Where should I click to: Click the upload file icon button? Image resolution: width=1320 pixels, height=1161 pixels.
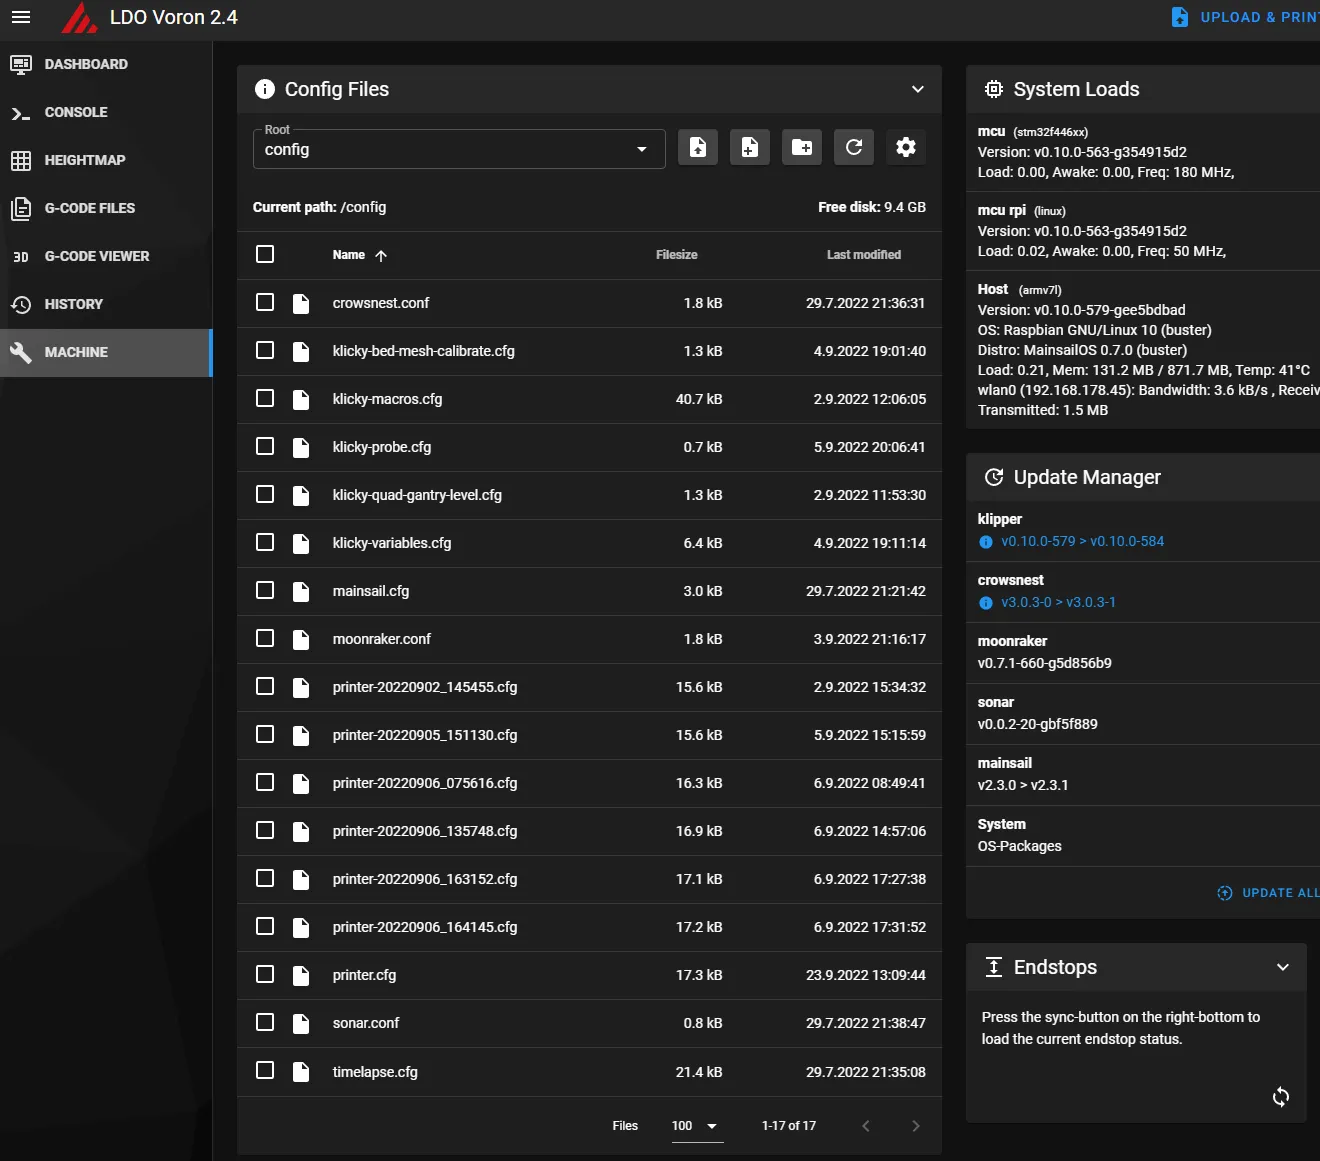tap(698, 148)
